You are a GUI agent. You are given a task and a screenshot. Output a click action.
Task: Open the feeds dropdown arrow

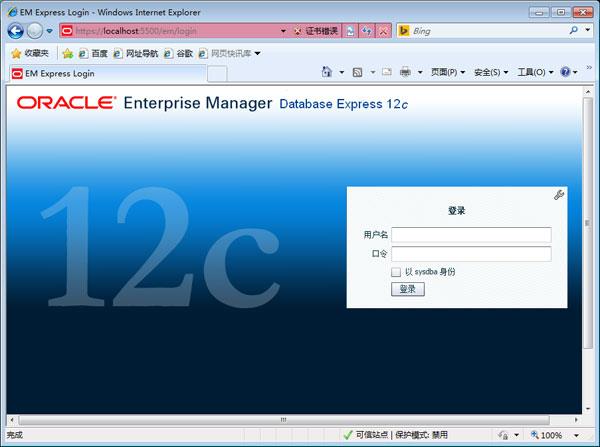tap(373, 72)
